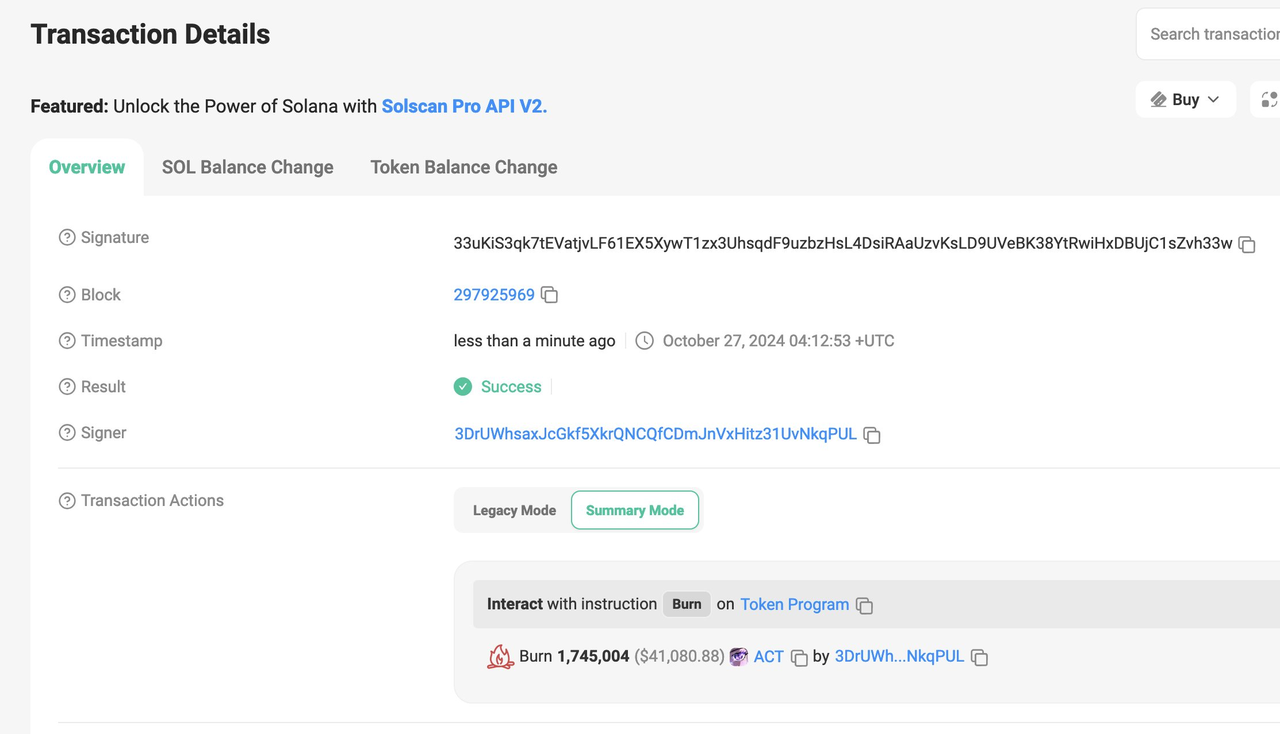The image size is (1280, 734).
Task: Copy the Token Program address
Action: click(x=865, y=606)
